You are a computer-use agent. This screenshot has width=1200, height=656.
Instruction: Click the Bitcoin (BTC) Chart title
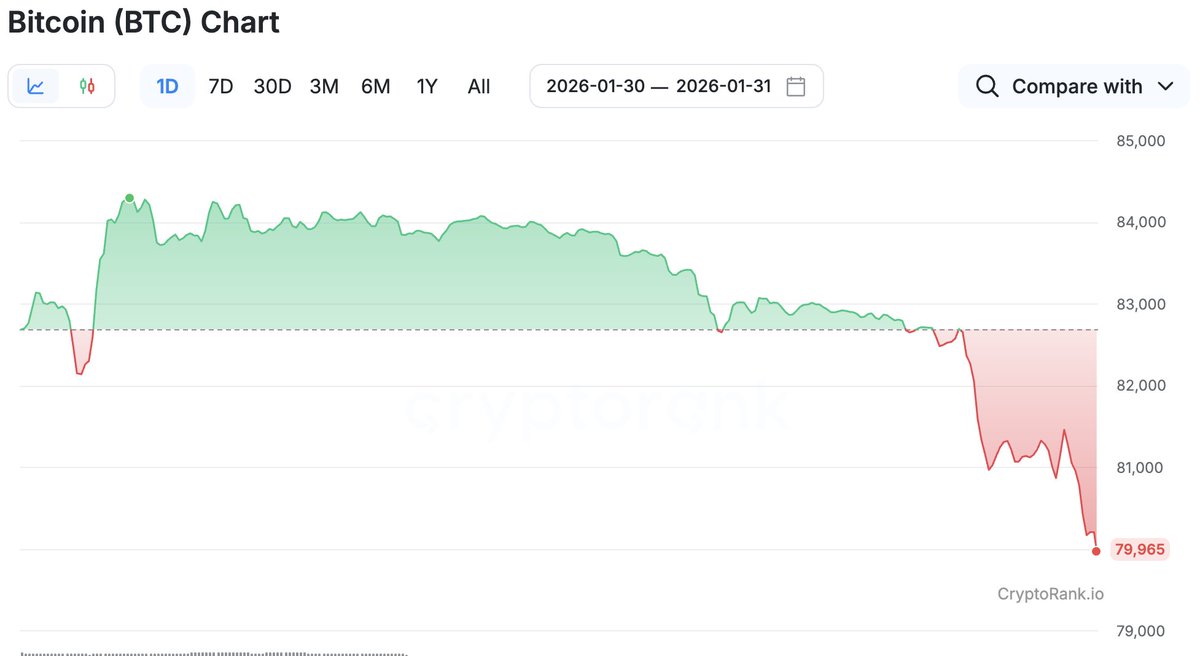pyautogui.click(x=144, y=22)
